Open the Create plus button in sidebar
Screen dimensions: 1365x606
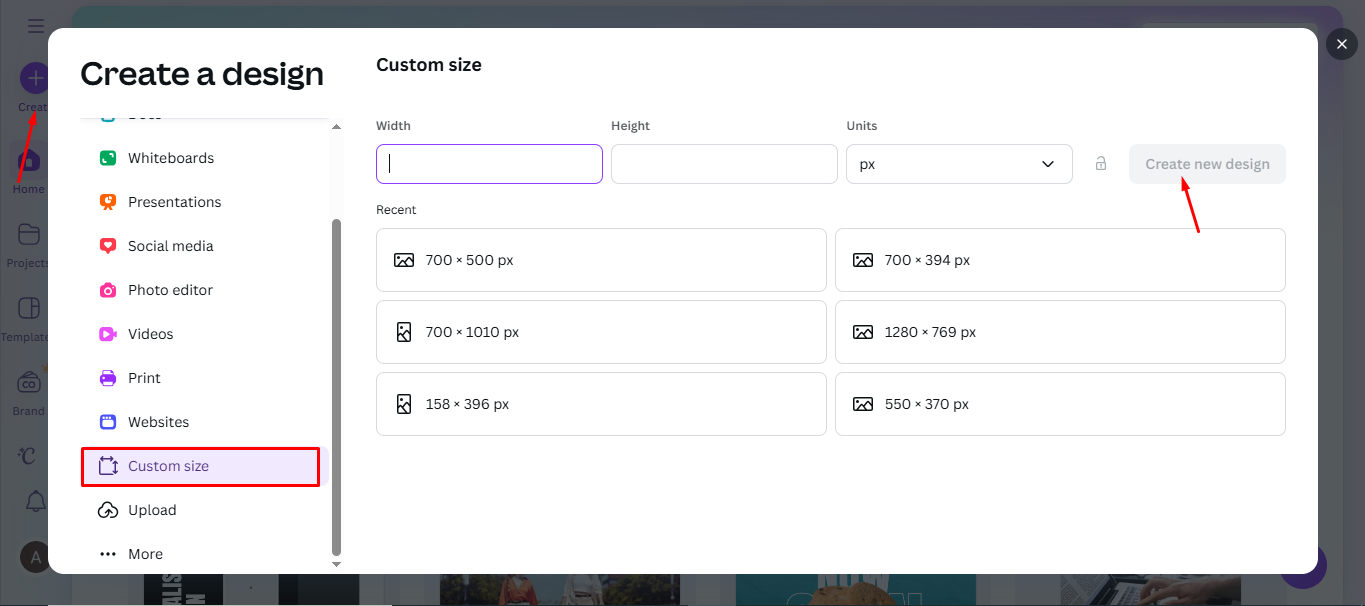pyautogui.click(x=34, y=77)
